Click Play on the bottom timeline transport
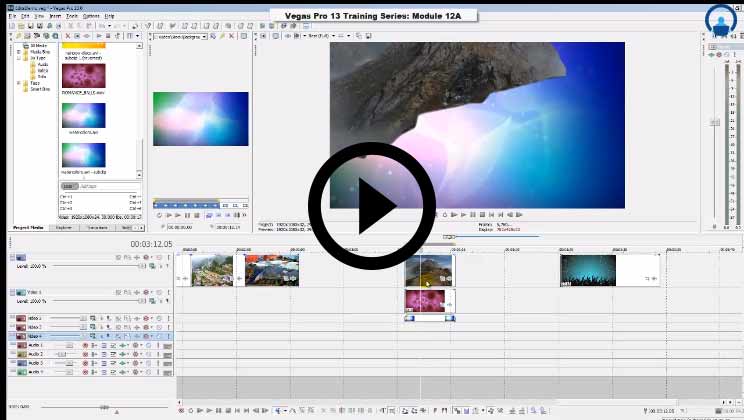This screenshot has height=420, width=744. [209, 411]
